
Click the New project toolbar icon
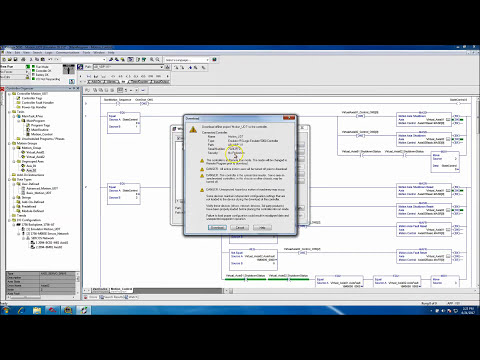tap(4, 59)
